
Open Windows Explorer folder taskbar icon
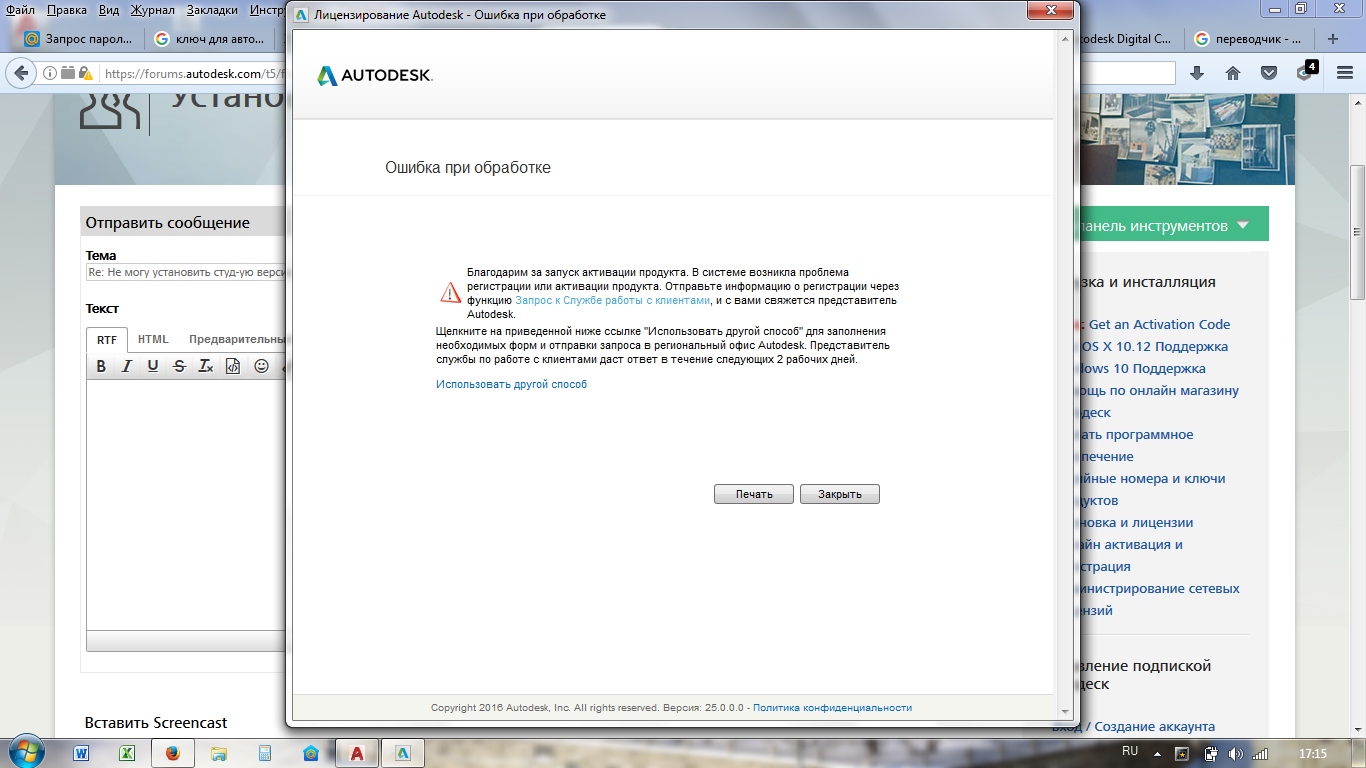pos(219,752)
